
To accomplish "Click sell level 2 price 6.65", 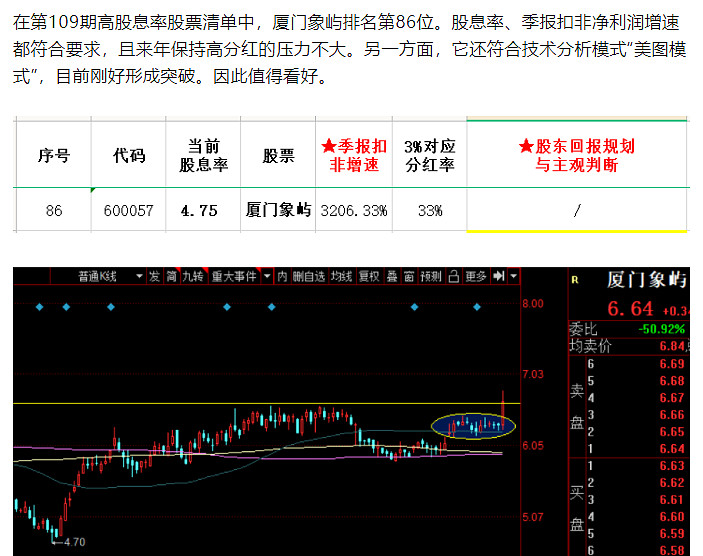I will tap(672, 432).
